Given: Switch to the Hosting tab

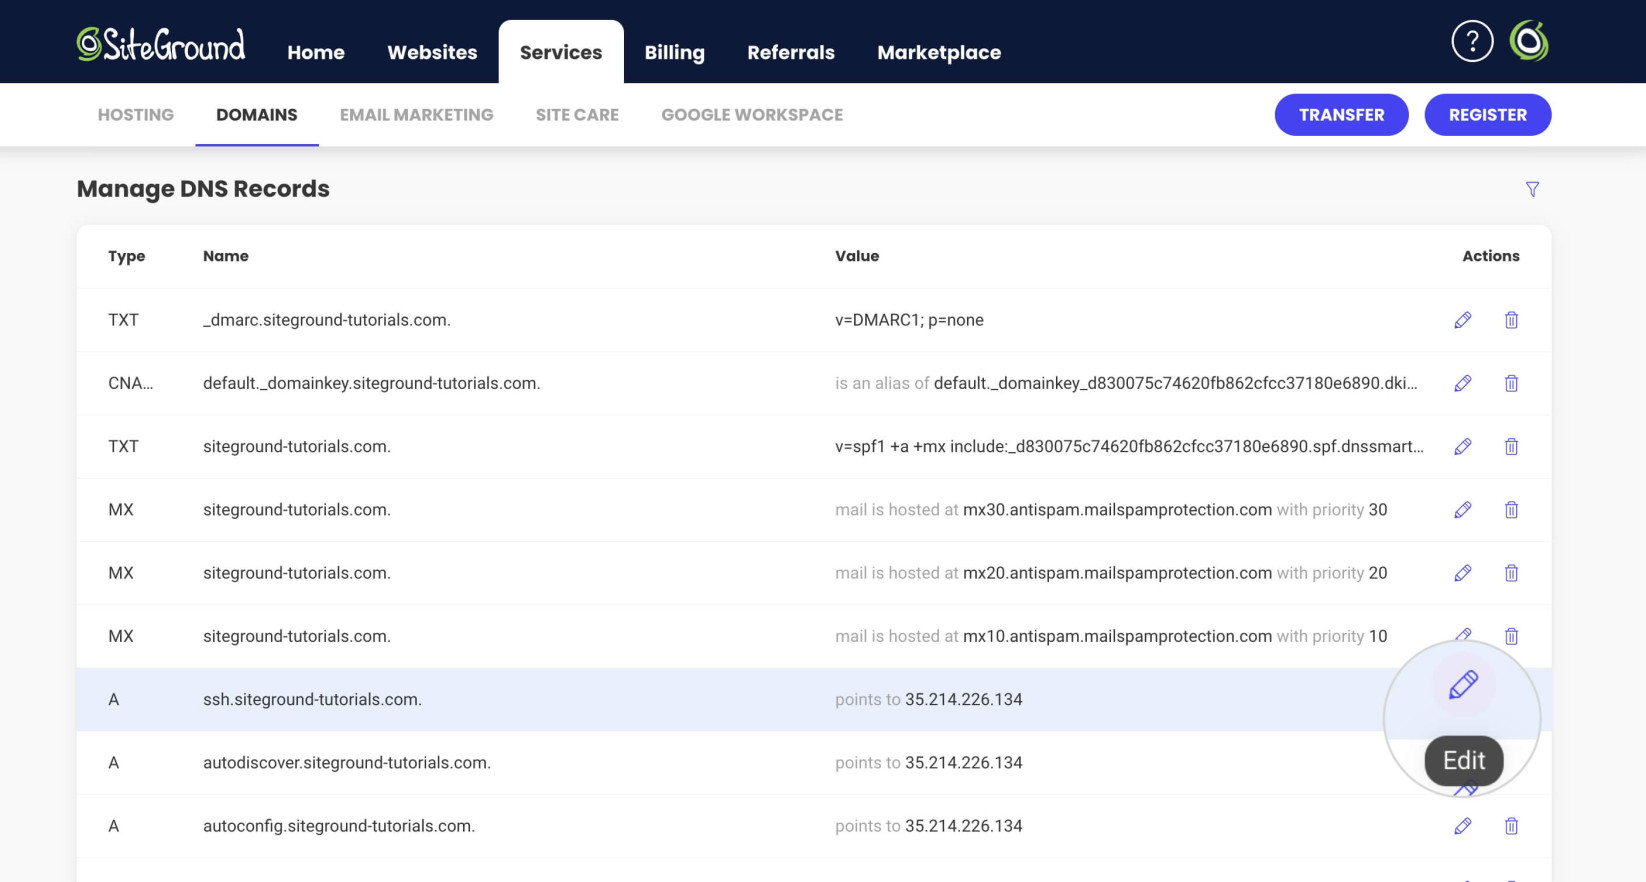Looking at the screenshot, I should (x=136, y=115).
